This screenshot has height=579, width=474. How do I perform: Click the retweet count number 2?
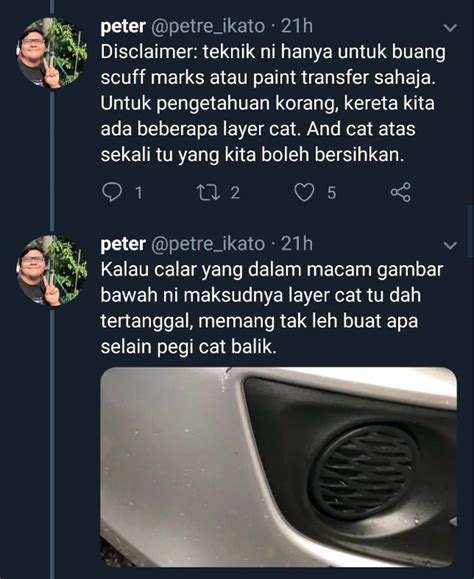[236, 193]
